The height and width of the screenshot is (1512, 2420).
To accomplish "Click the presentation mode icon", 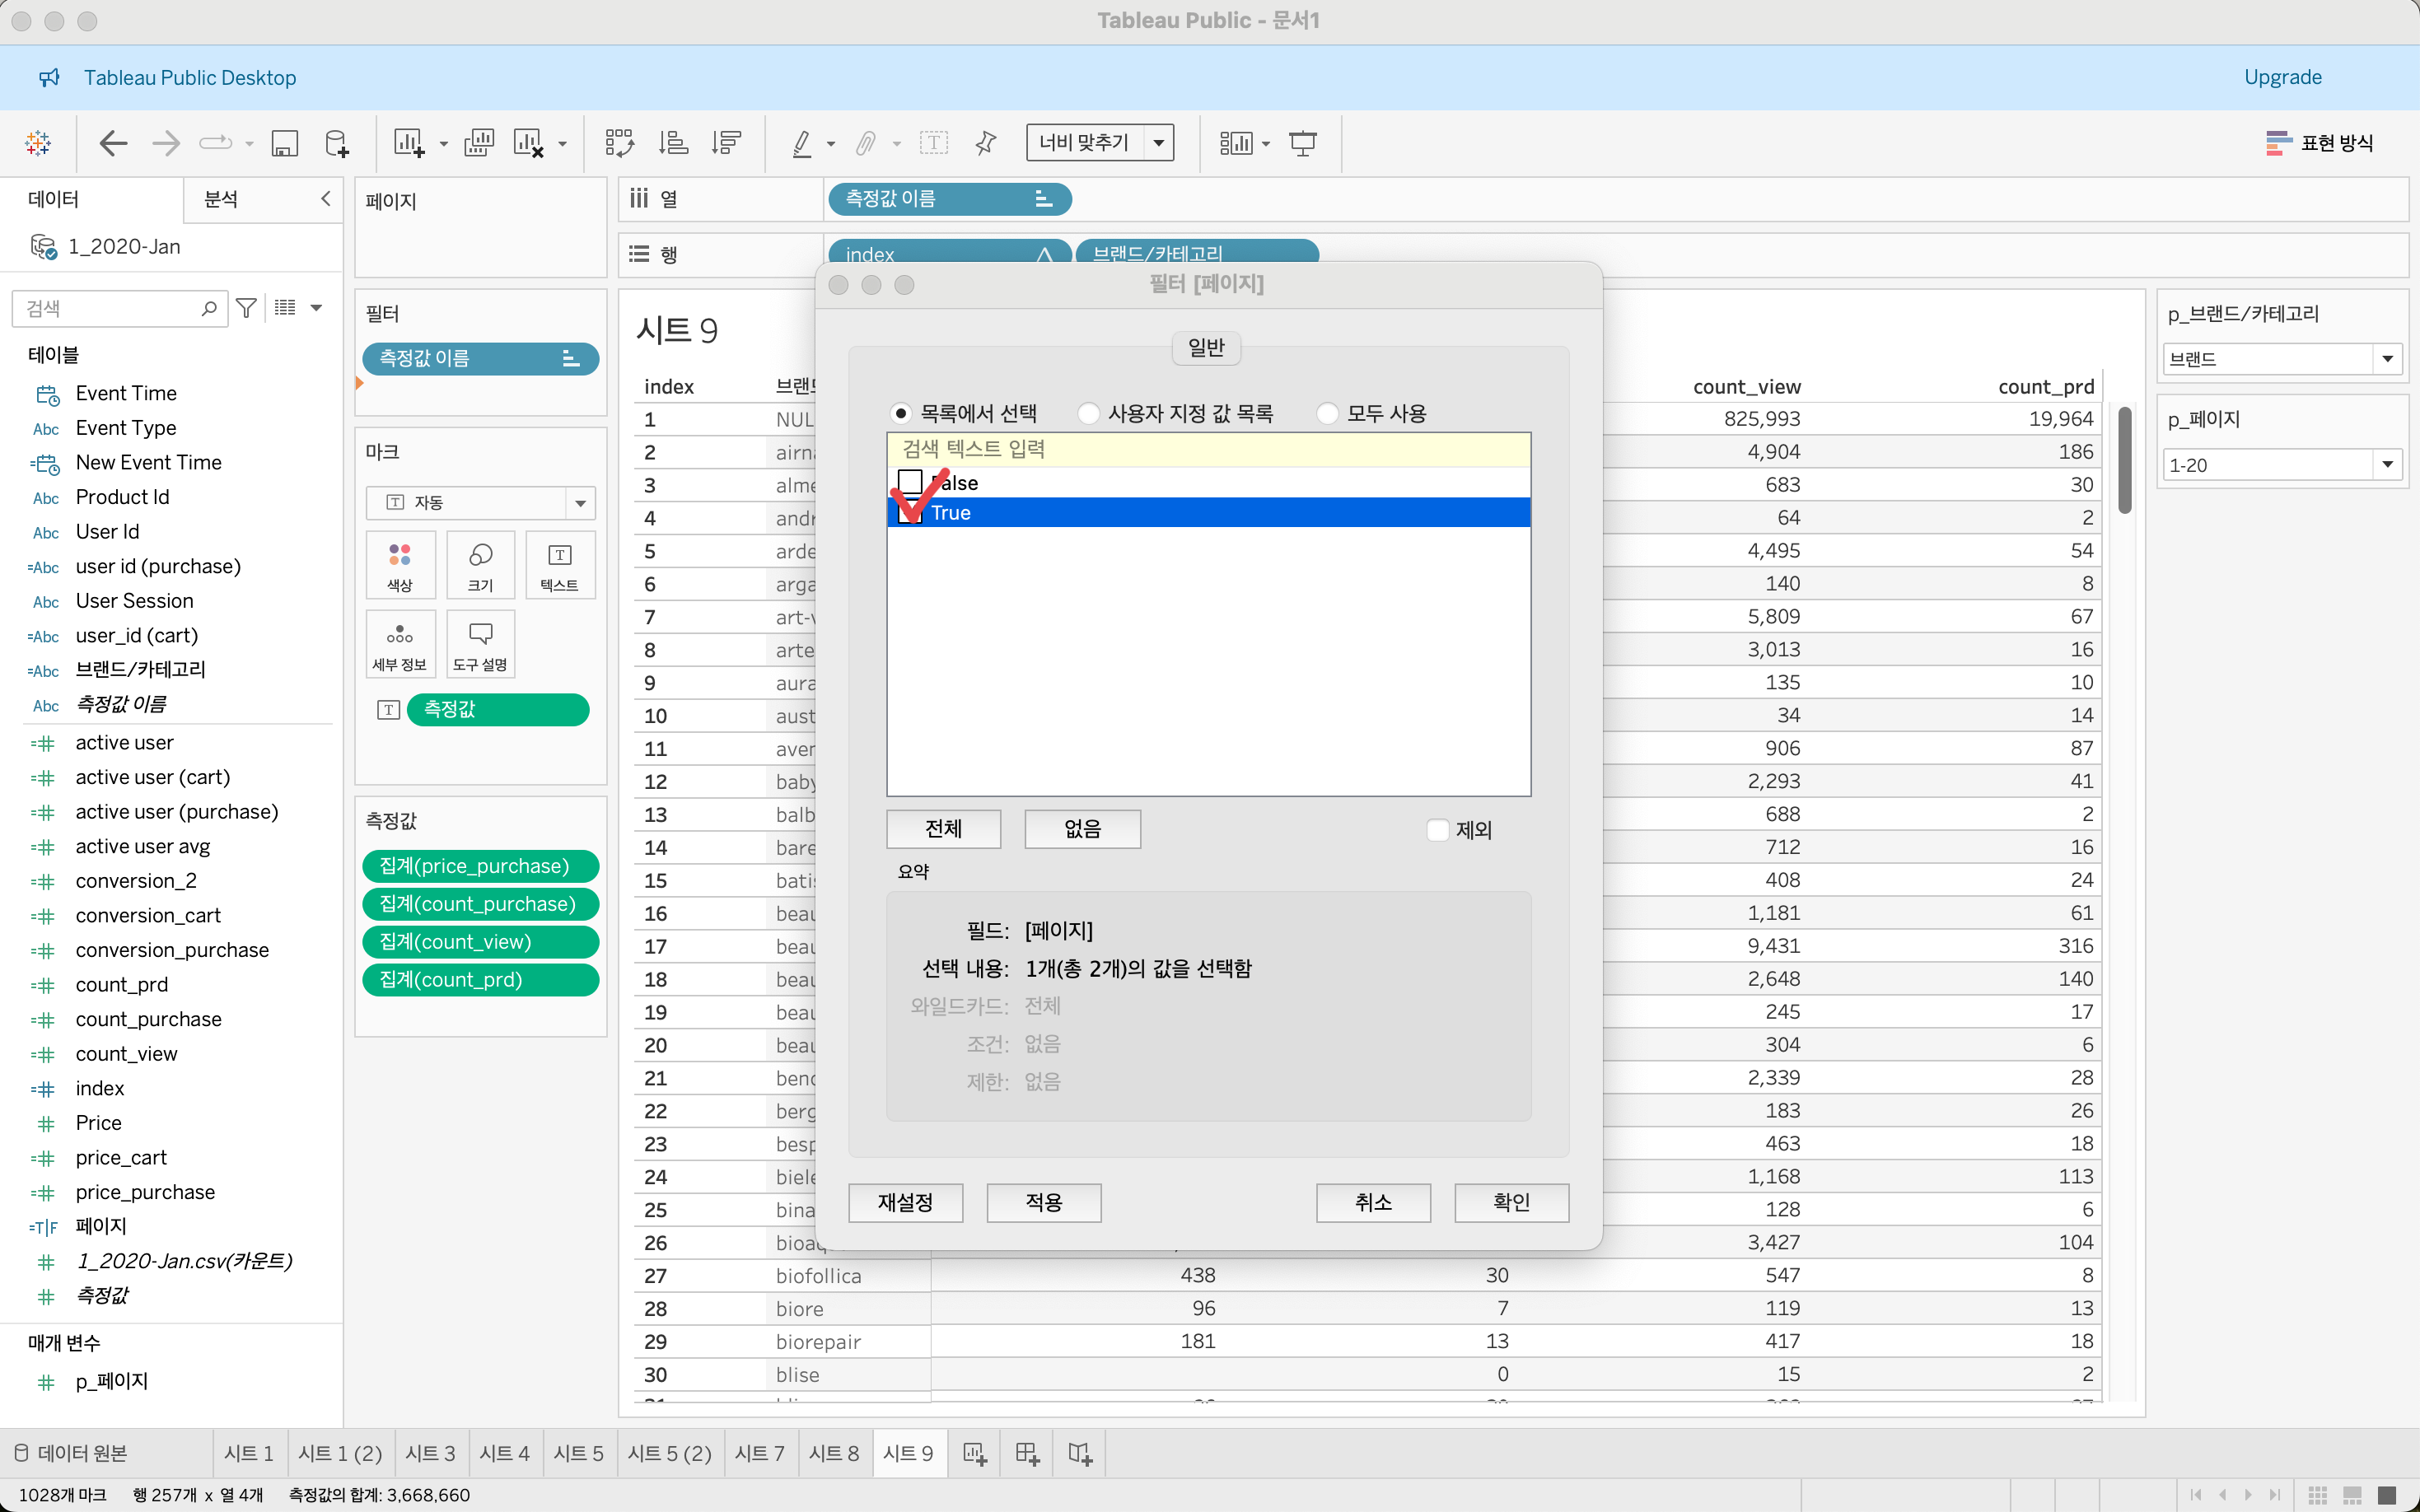I will click(1302, 143).
